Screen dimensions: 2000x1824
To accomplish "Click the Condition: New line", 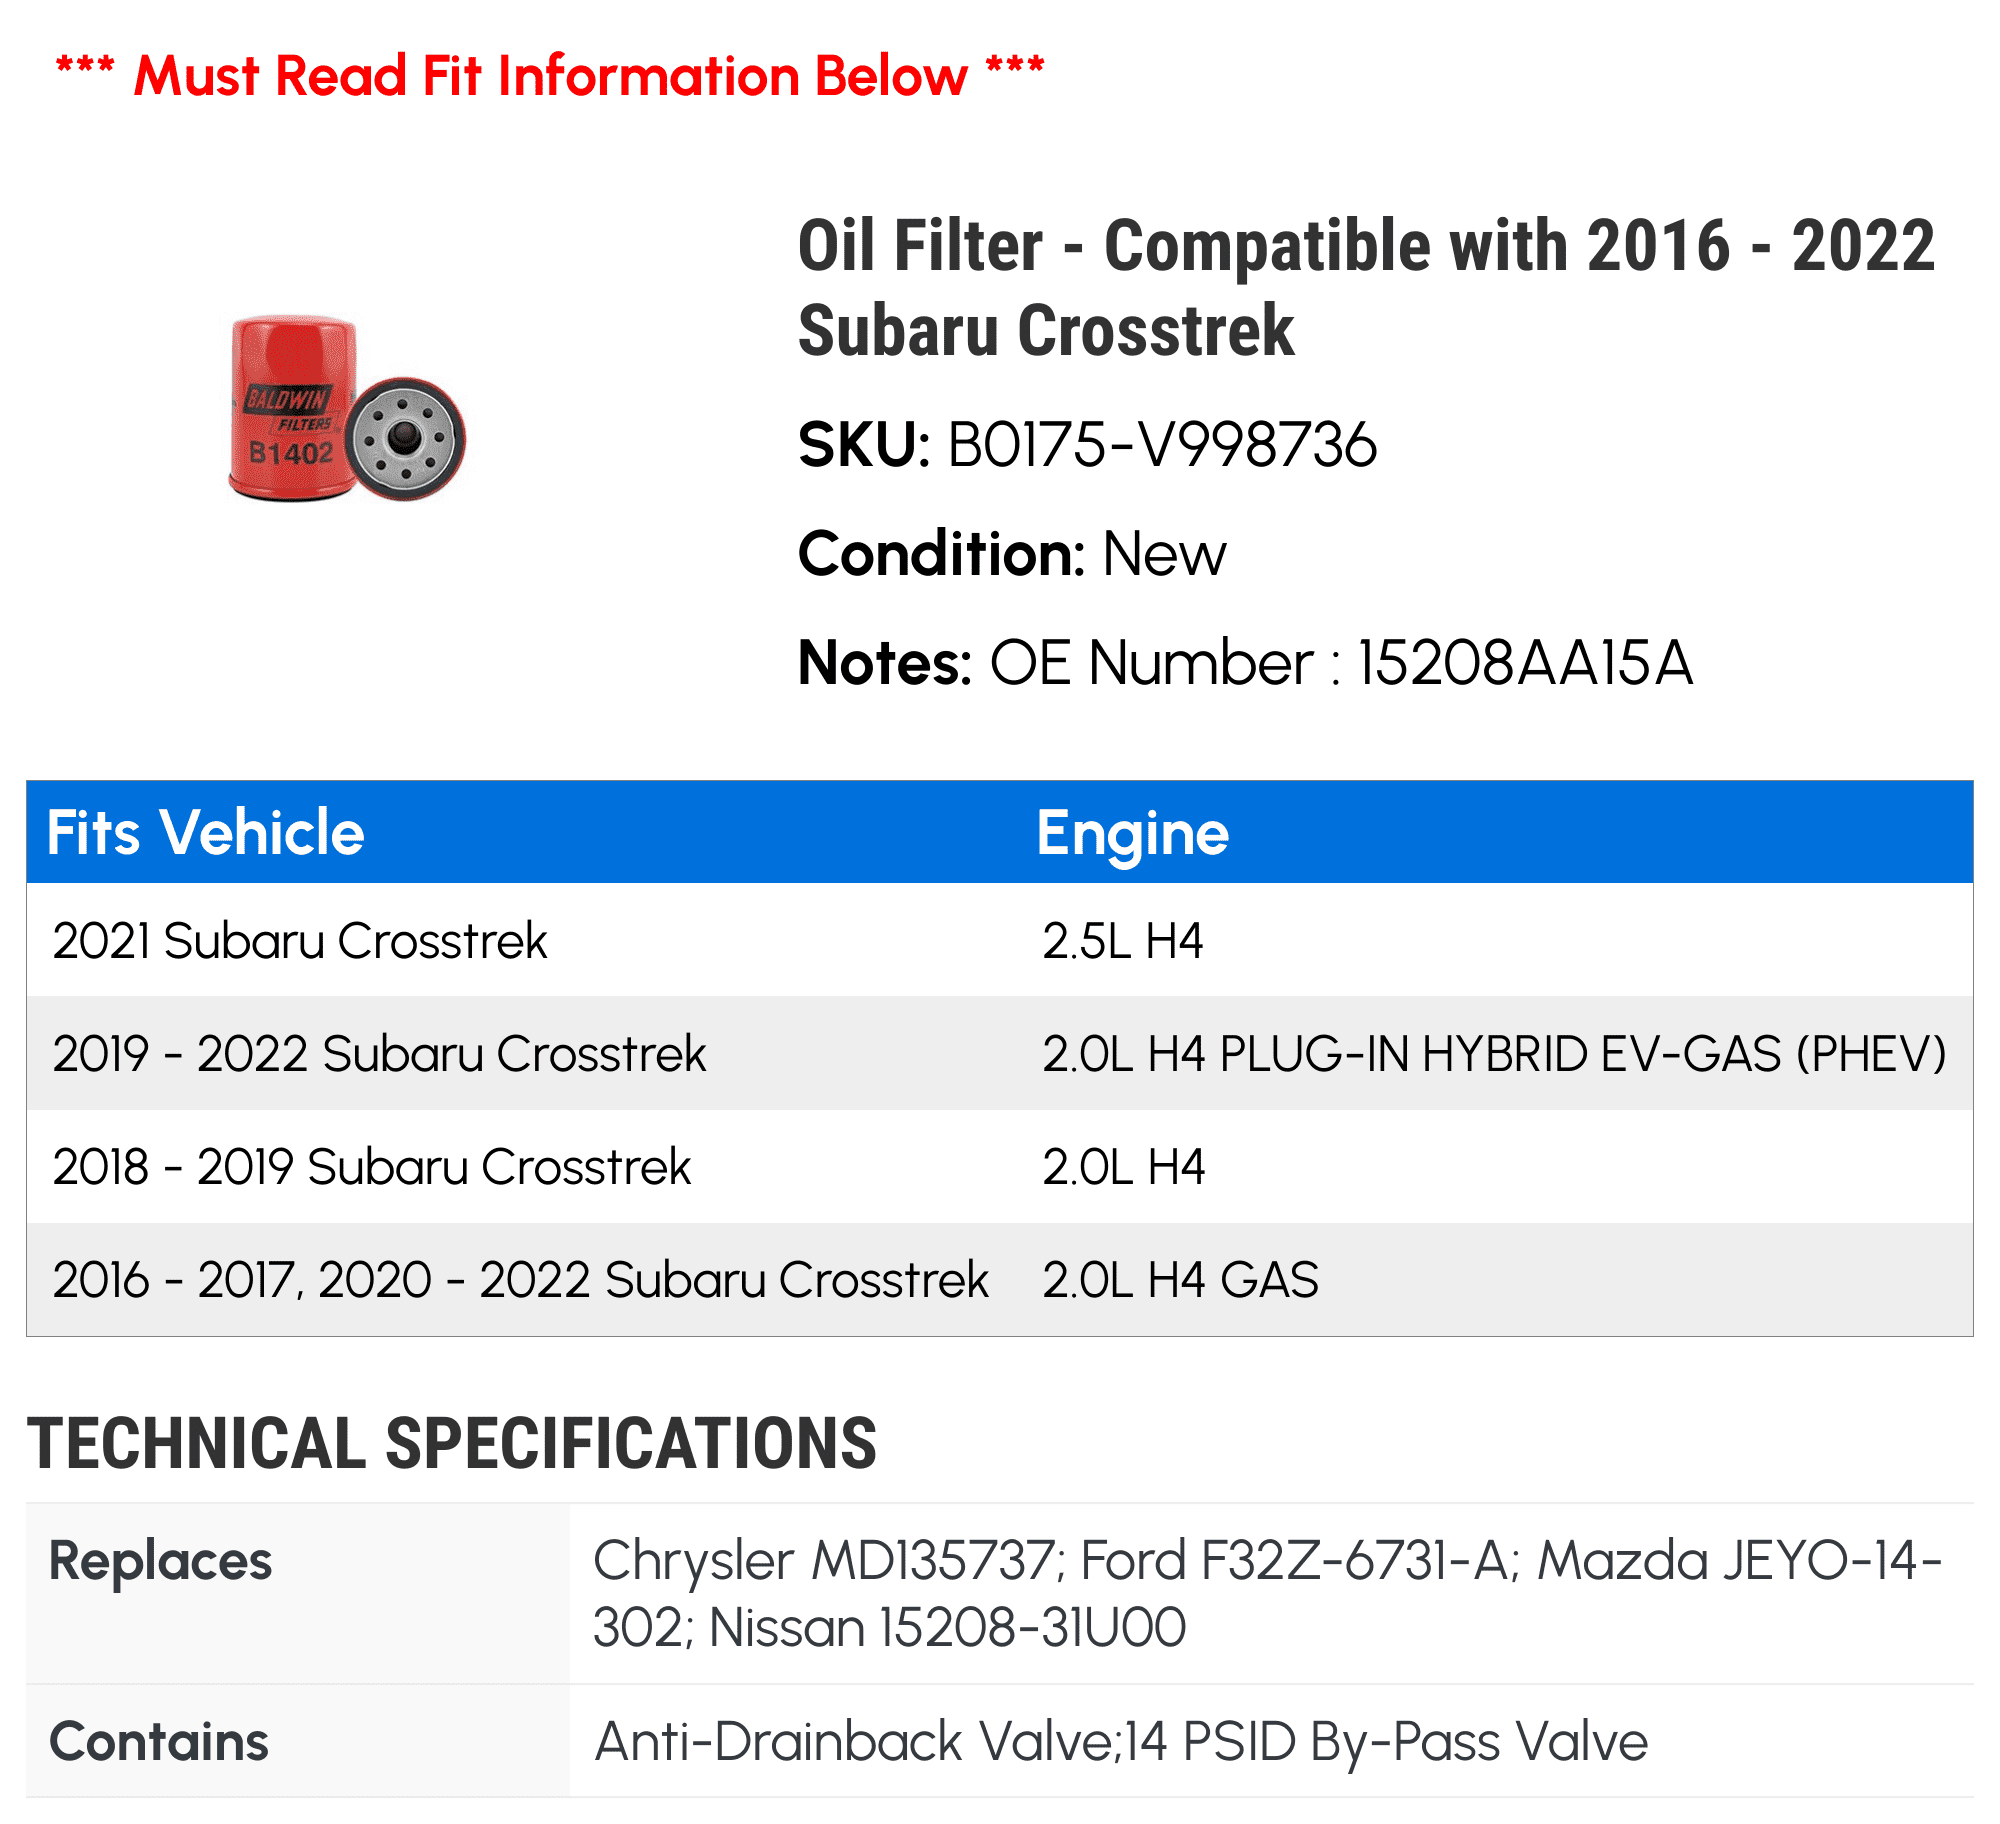I will click(1011, 554).
